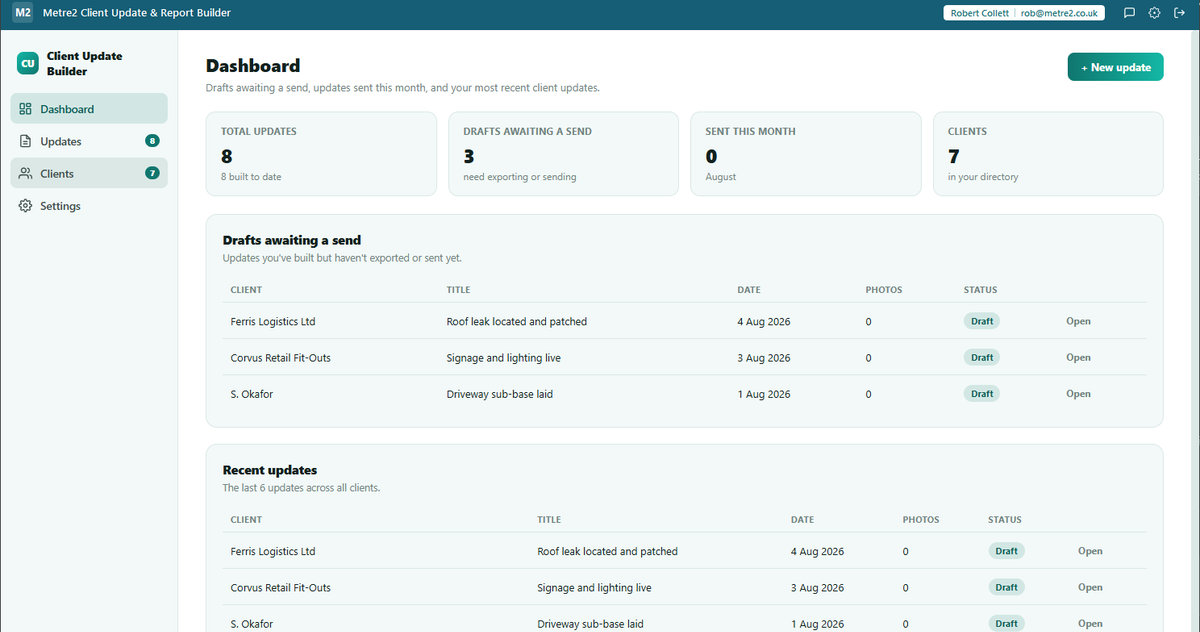Click the Settings gear icon in sidebar
The height and width of the screenshot is (632, 1200).
[26, 206]
